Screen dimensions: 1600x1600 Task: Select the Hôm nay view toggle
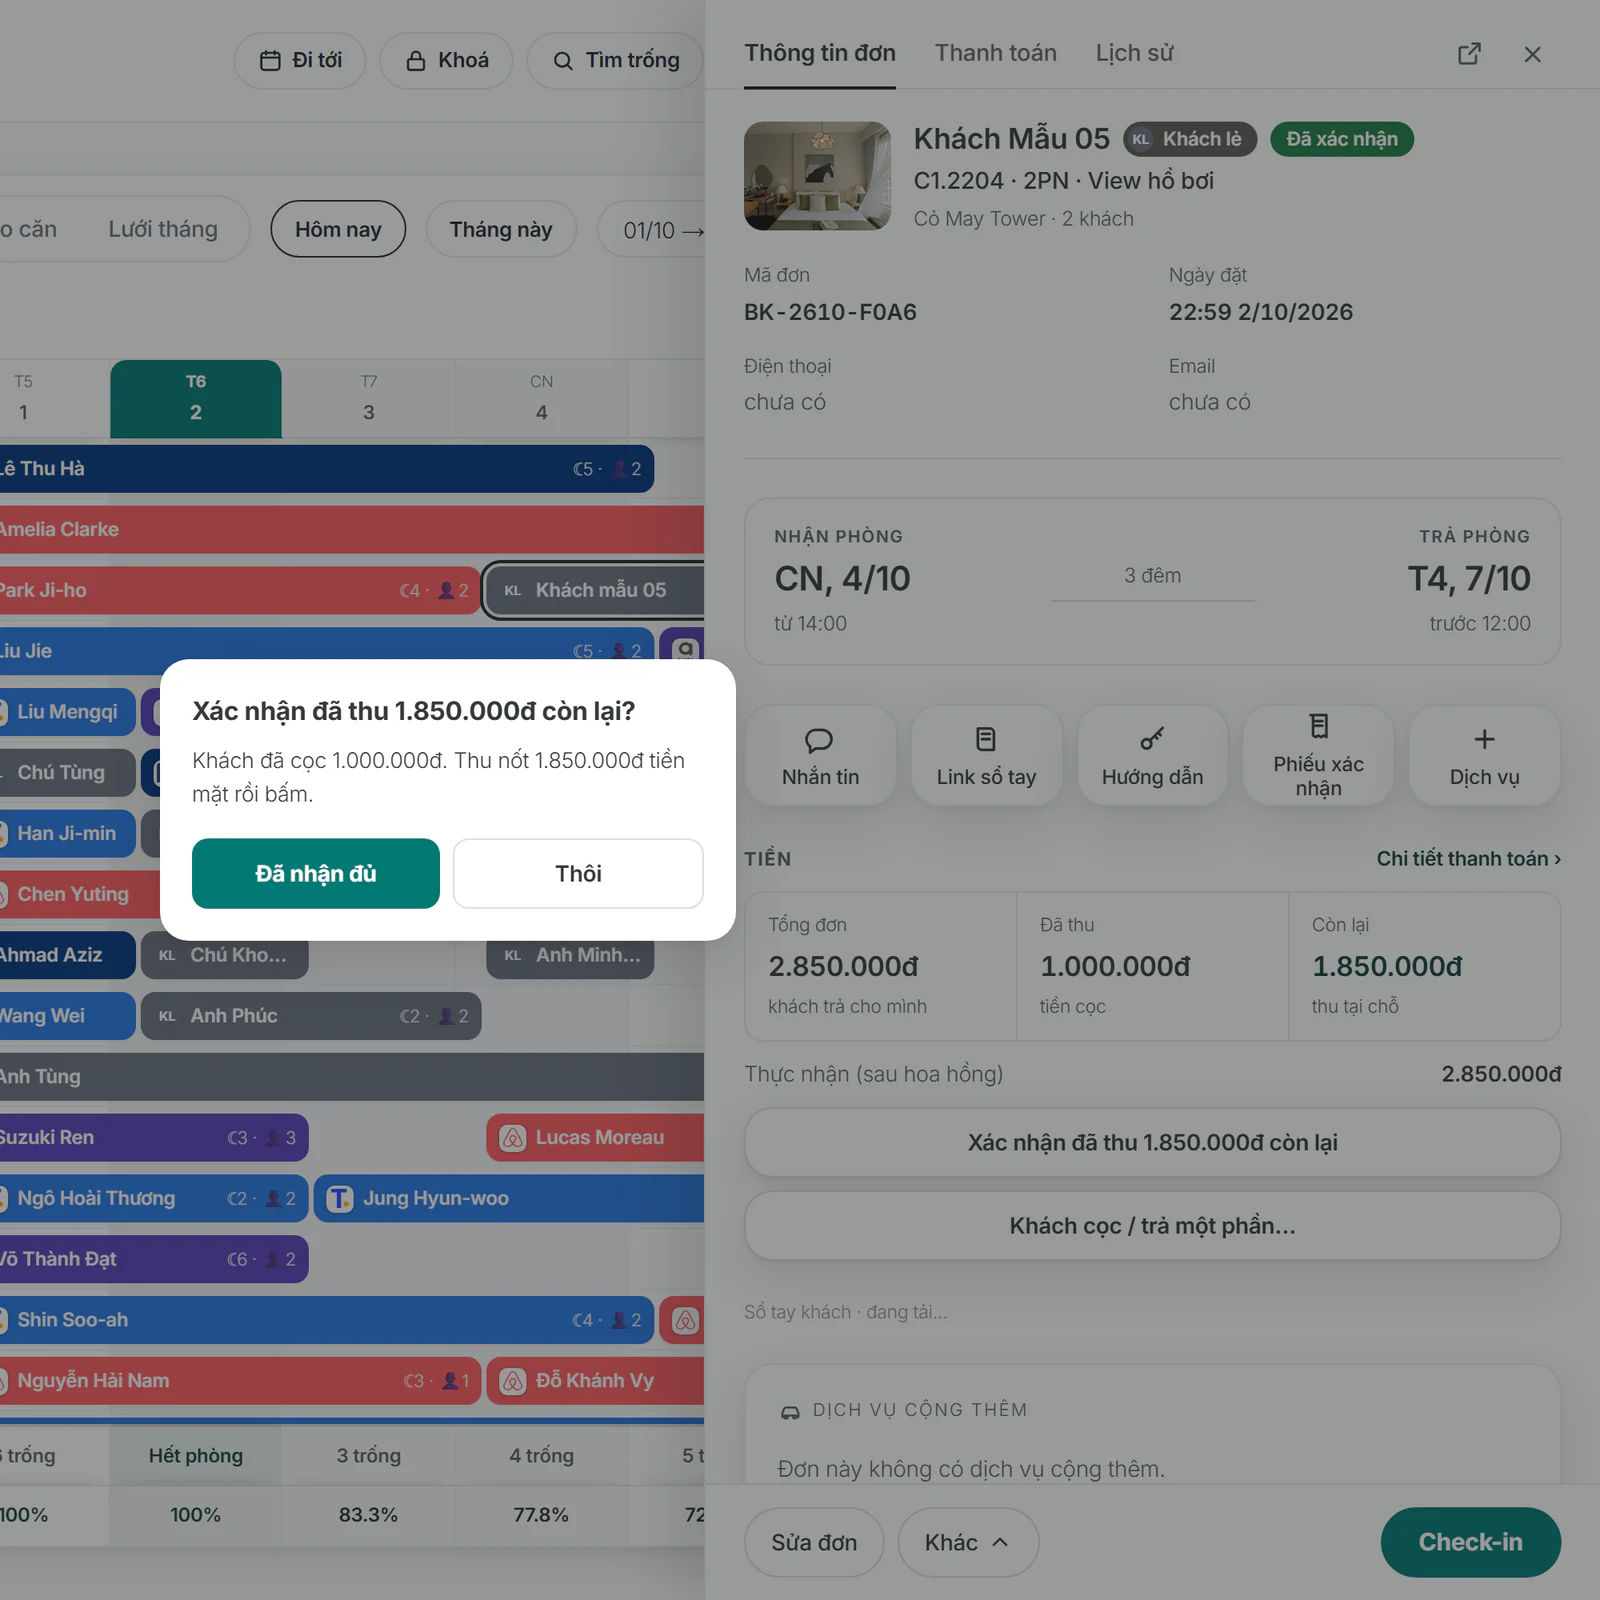click(338, 230)
